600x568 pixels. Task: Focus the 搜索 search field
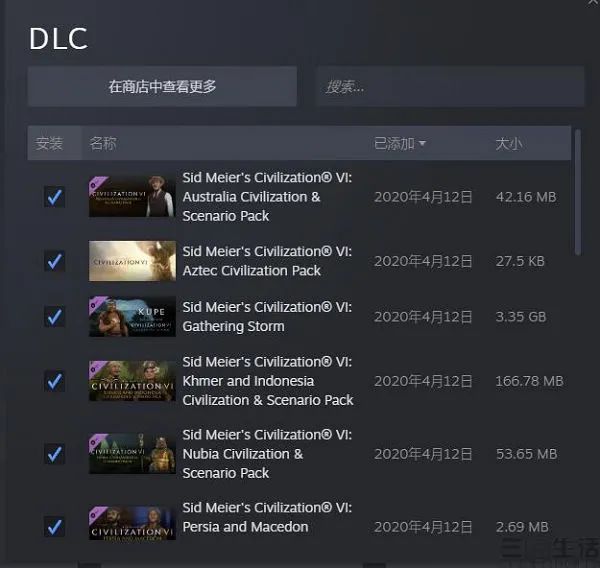(x=451, y=87)
